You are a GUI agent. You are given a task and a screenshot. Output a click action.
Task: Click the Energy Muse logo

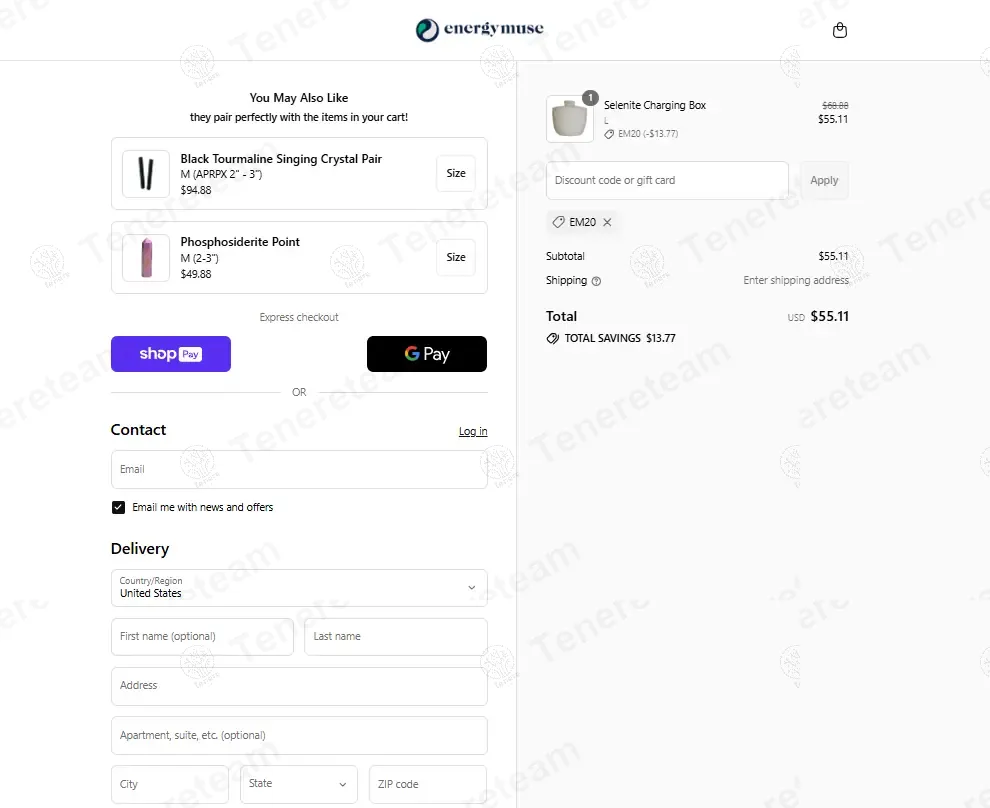[480, 30]
